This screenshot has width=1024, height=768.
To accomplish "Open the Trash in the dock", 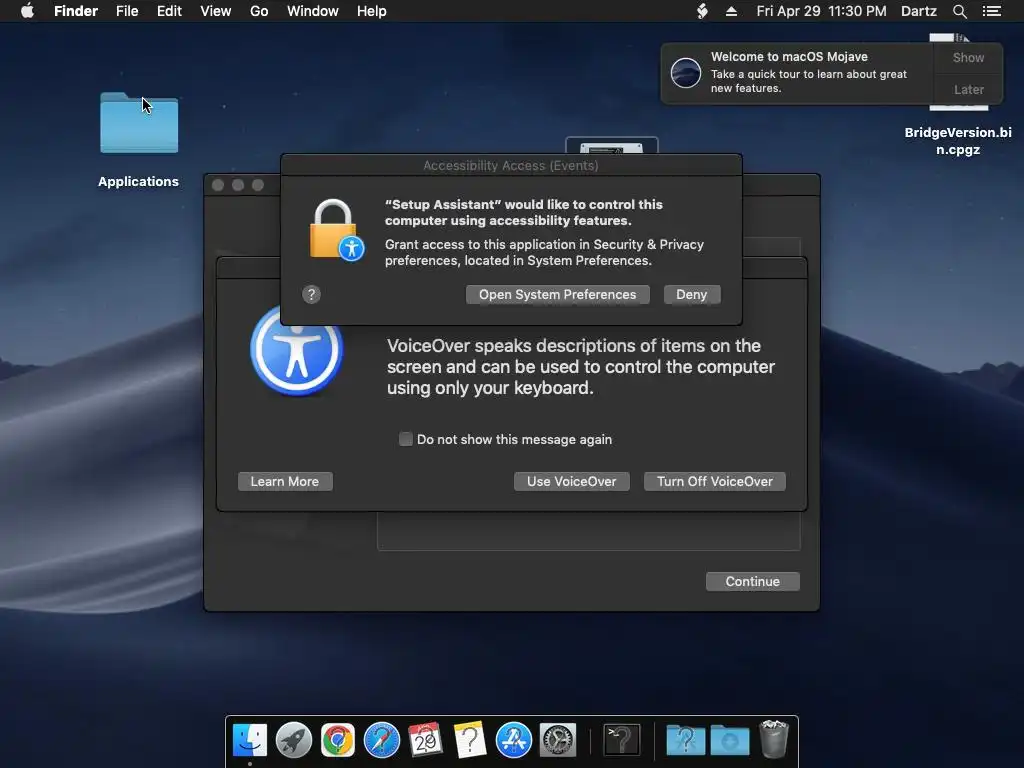I will pyautogui.click(x=774, y=739).
